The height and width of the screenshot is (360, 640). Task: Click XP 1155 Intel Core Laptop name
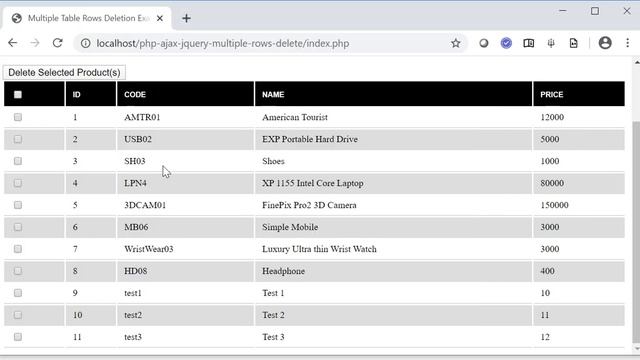tap(313, 183)
